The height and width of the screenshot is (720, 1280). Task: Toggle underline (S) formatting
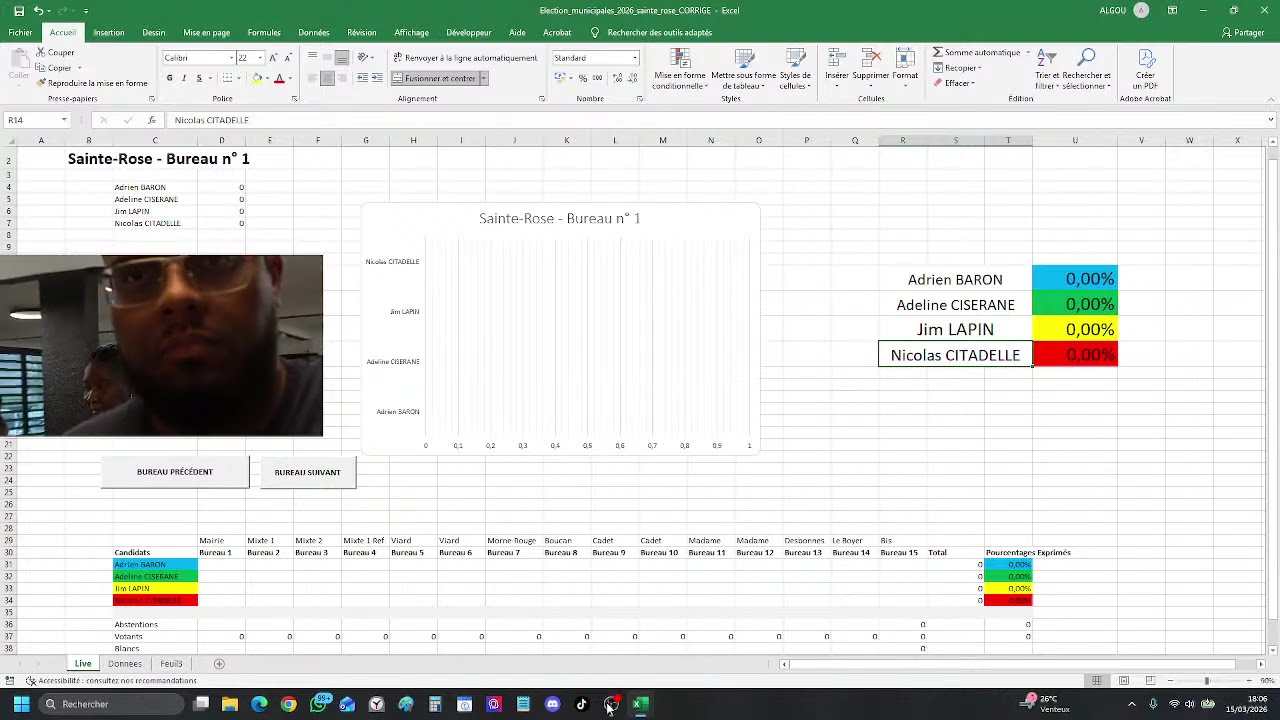click(199, 78)
